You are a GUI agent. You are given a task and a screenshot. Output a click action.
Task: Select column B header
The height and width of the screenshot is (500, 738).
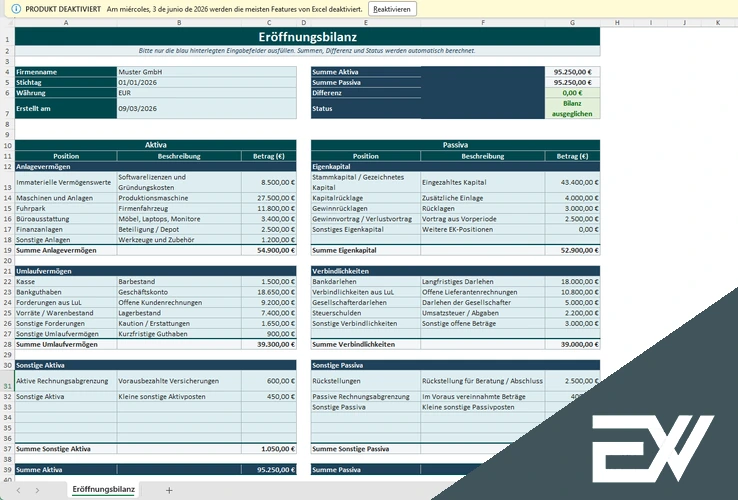click(179, 23)
